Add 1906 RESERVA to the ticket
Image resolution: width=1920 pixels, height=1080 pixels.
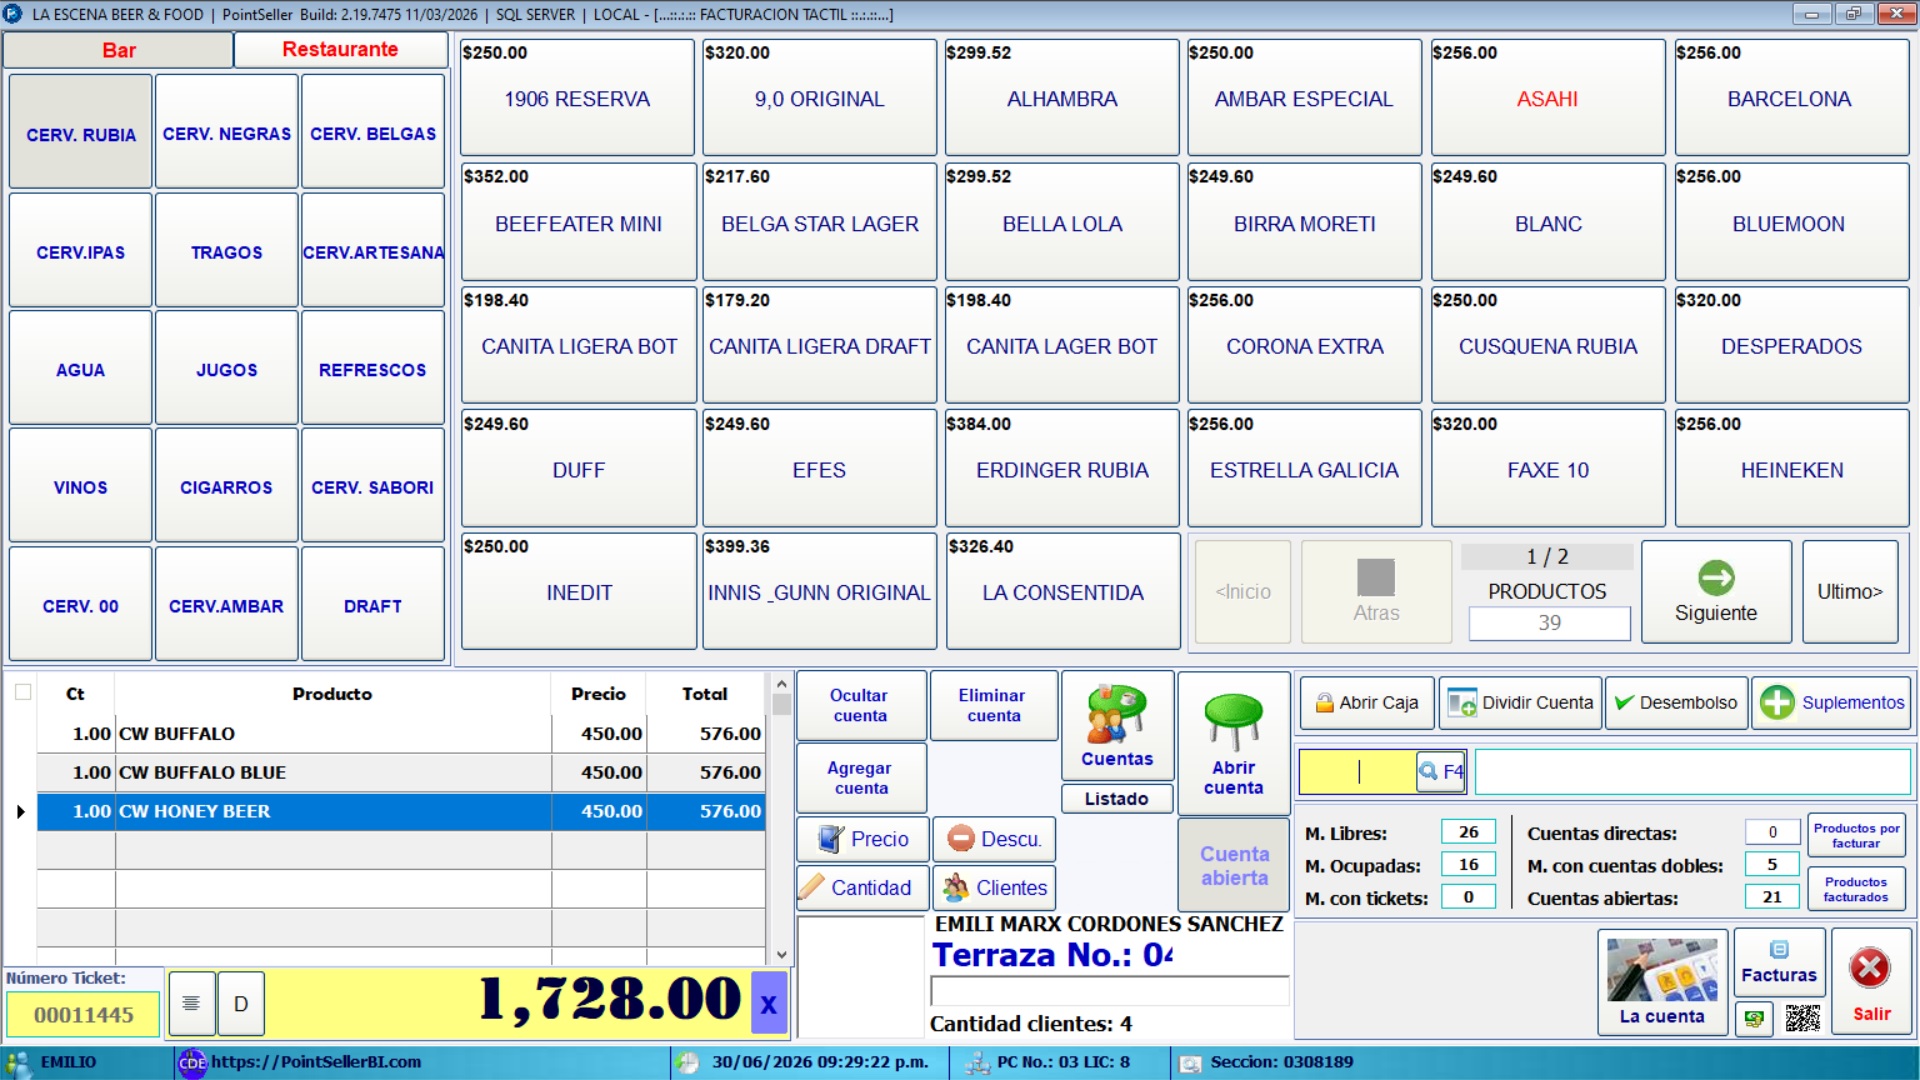click(577, 98)
